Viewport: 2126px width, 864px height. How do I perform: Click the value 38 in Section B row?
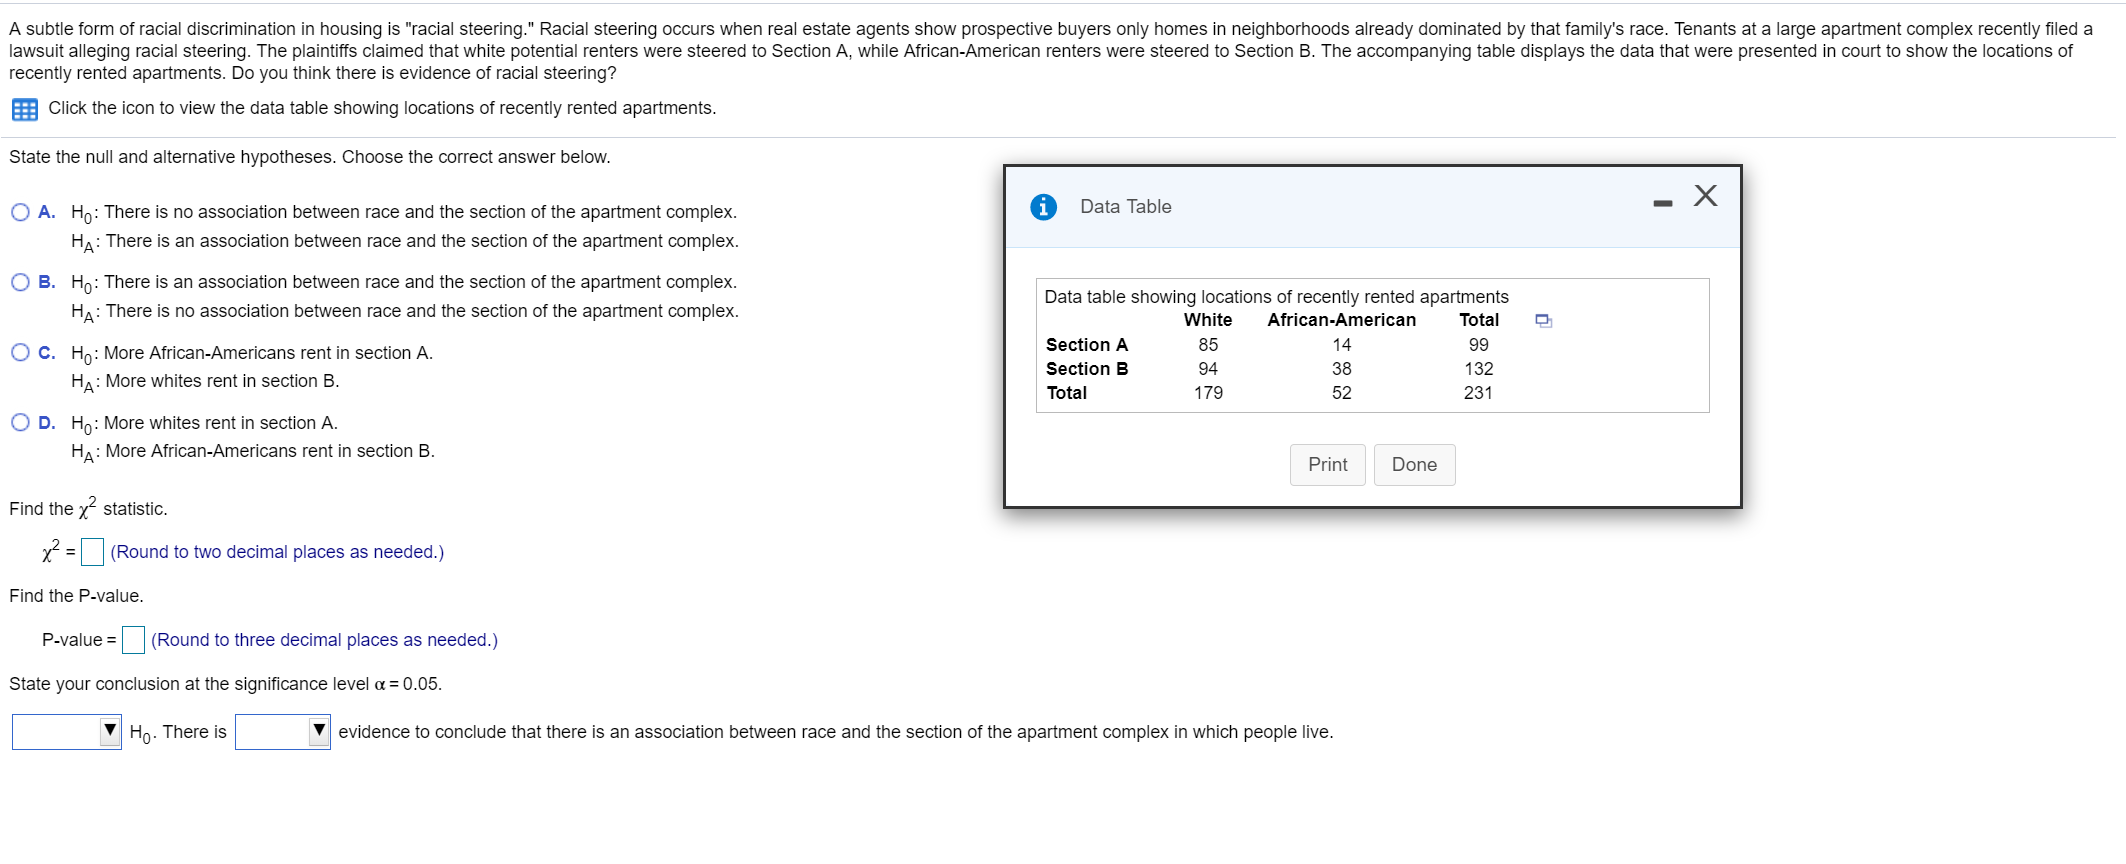click(1341, 369)
